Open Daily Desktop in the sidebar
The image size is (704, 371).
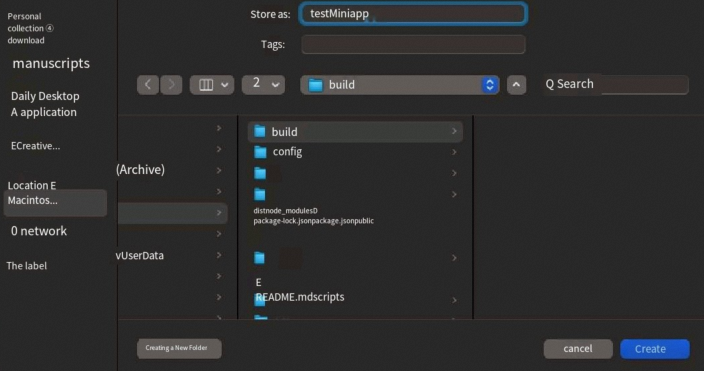point(45,96)
